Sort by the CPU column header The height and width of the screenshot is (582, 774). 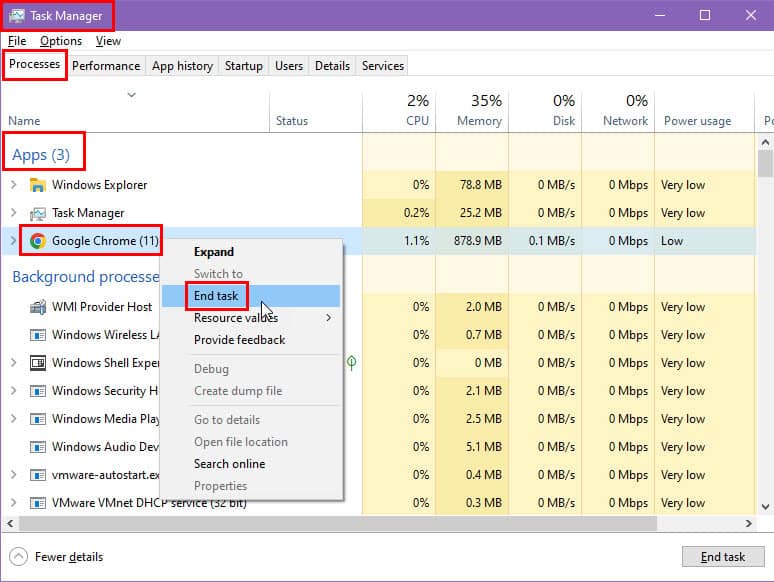pos(399,111)
